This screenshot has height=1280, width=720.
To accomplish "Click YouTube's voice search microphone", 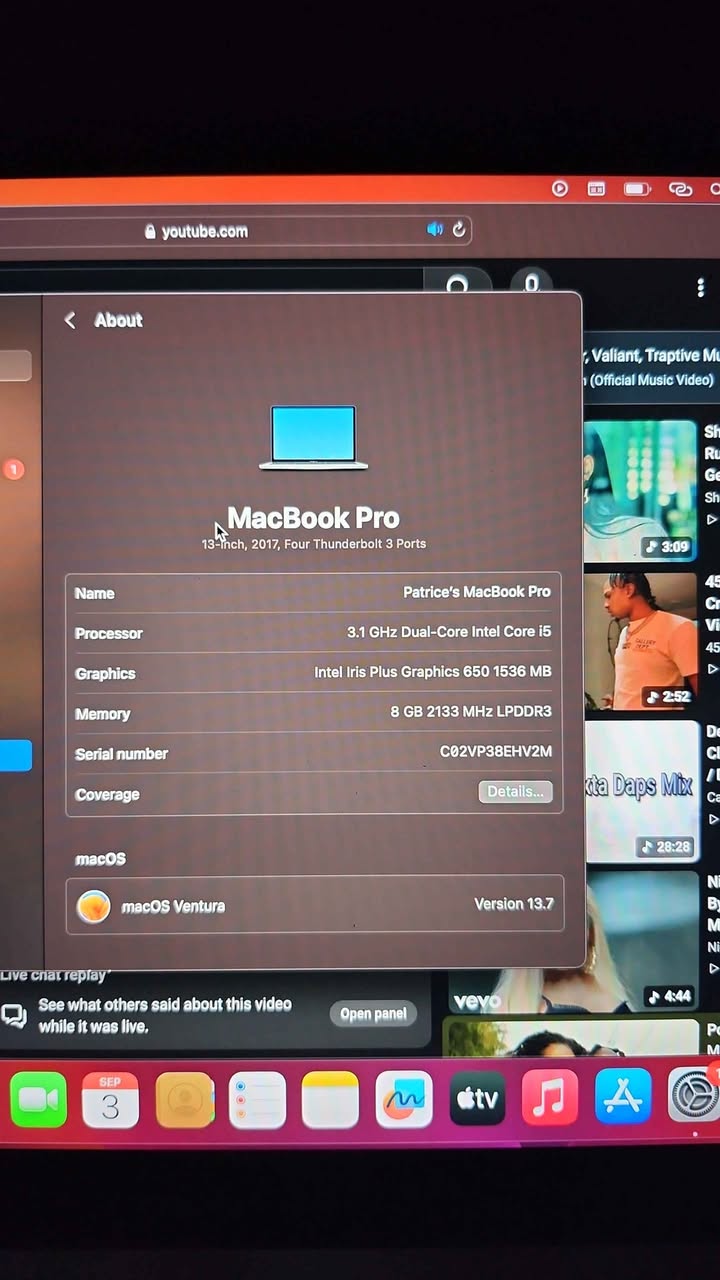I will [x=532, y=283].
